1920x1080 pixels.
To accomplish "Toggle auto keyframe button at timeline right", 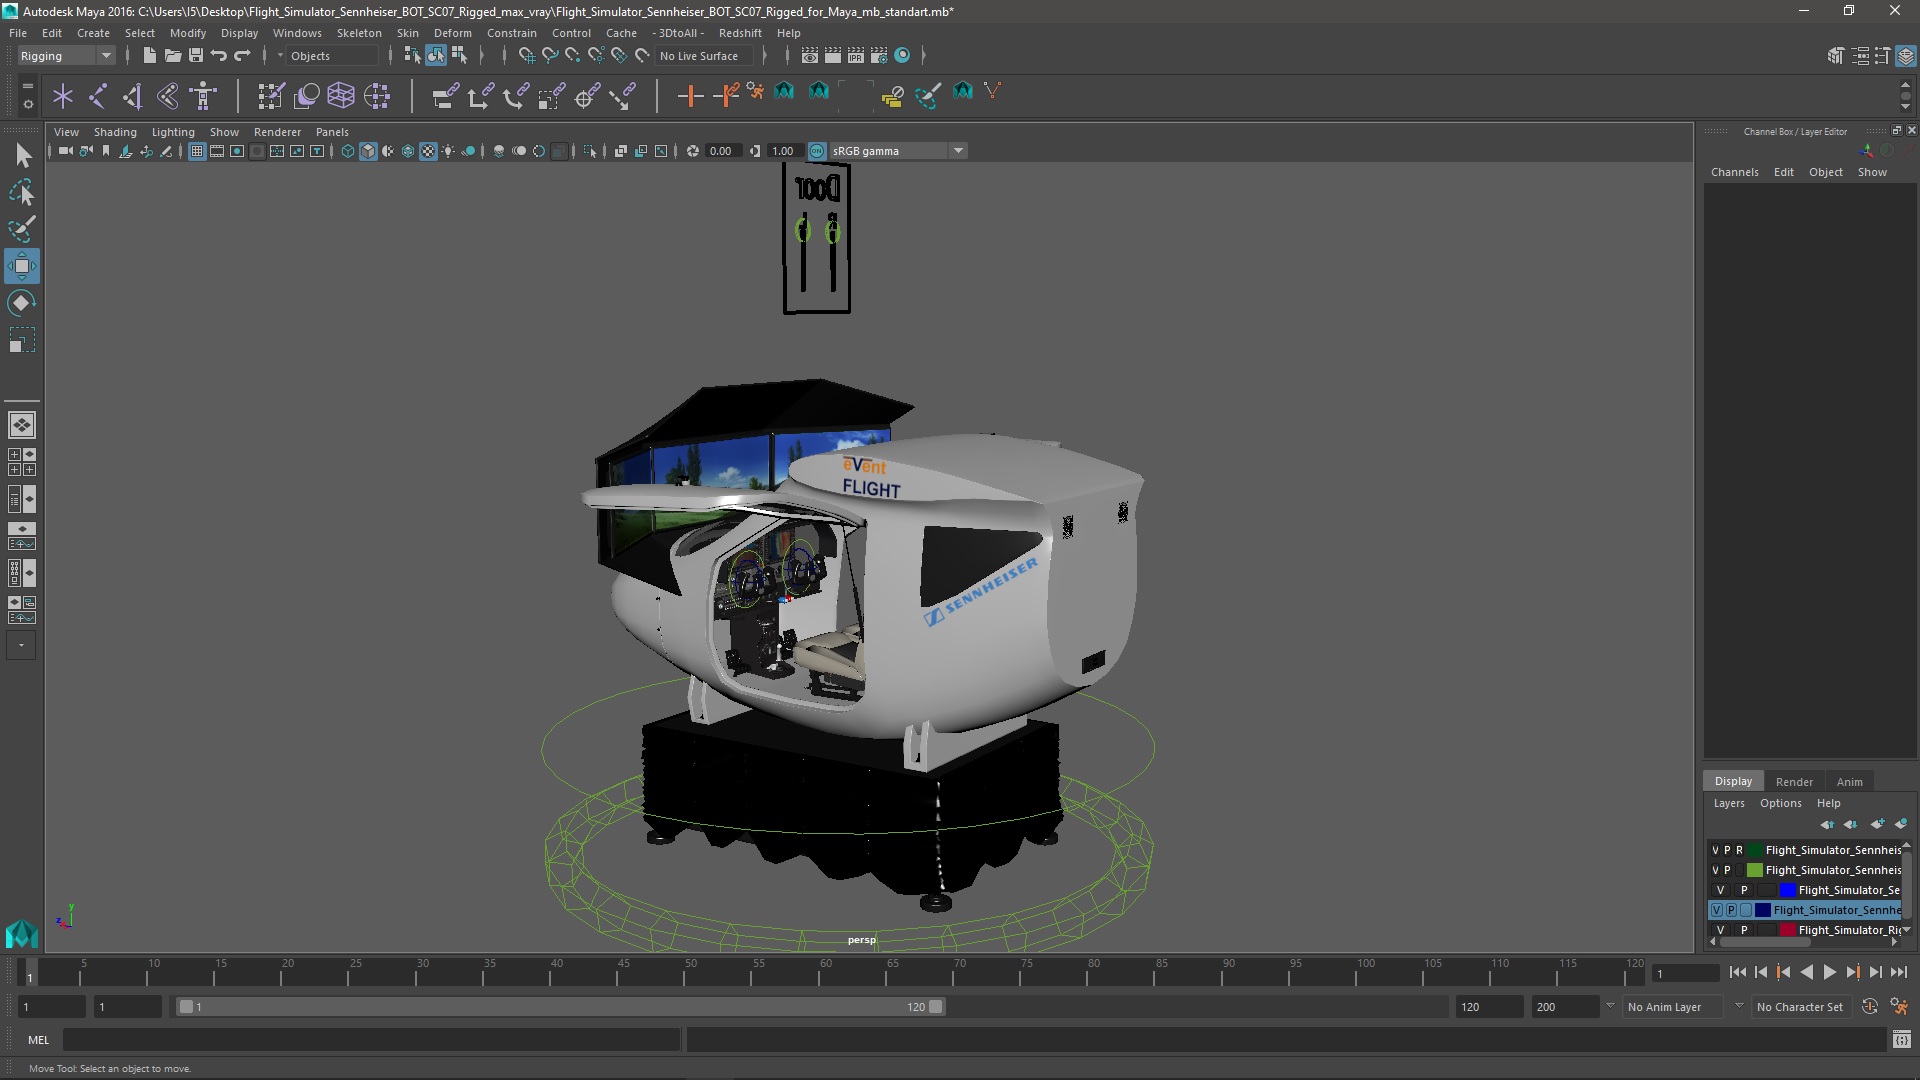I will (1870, 1007).
